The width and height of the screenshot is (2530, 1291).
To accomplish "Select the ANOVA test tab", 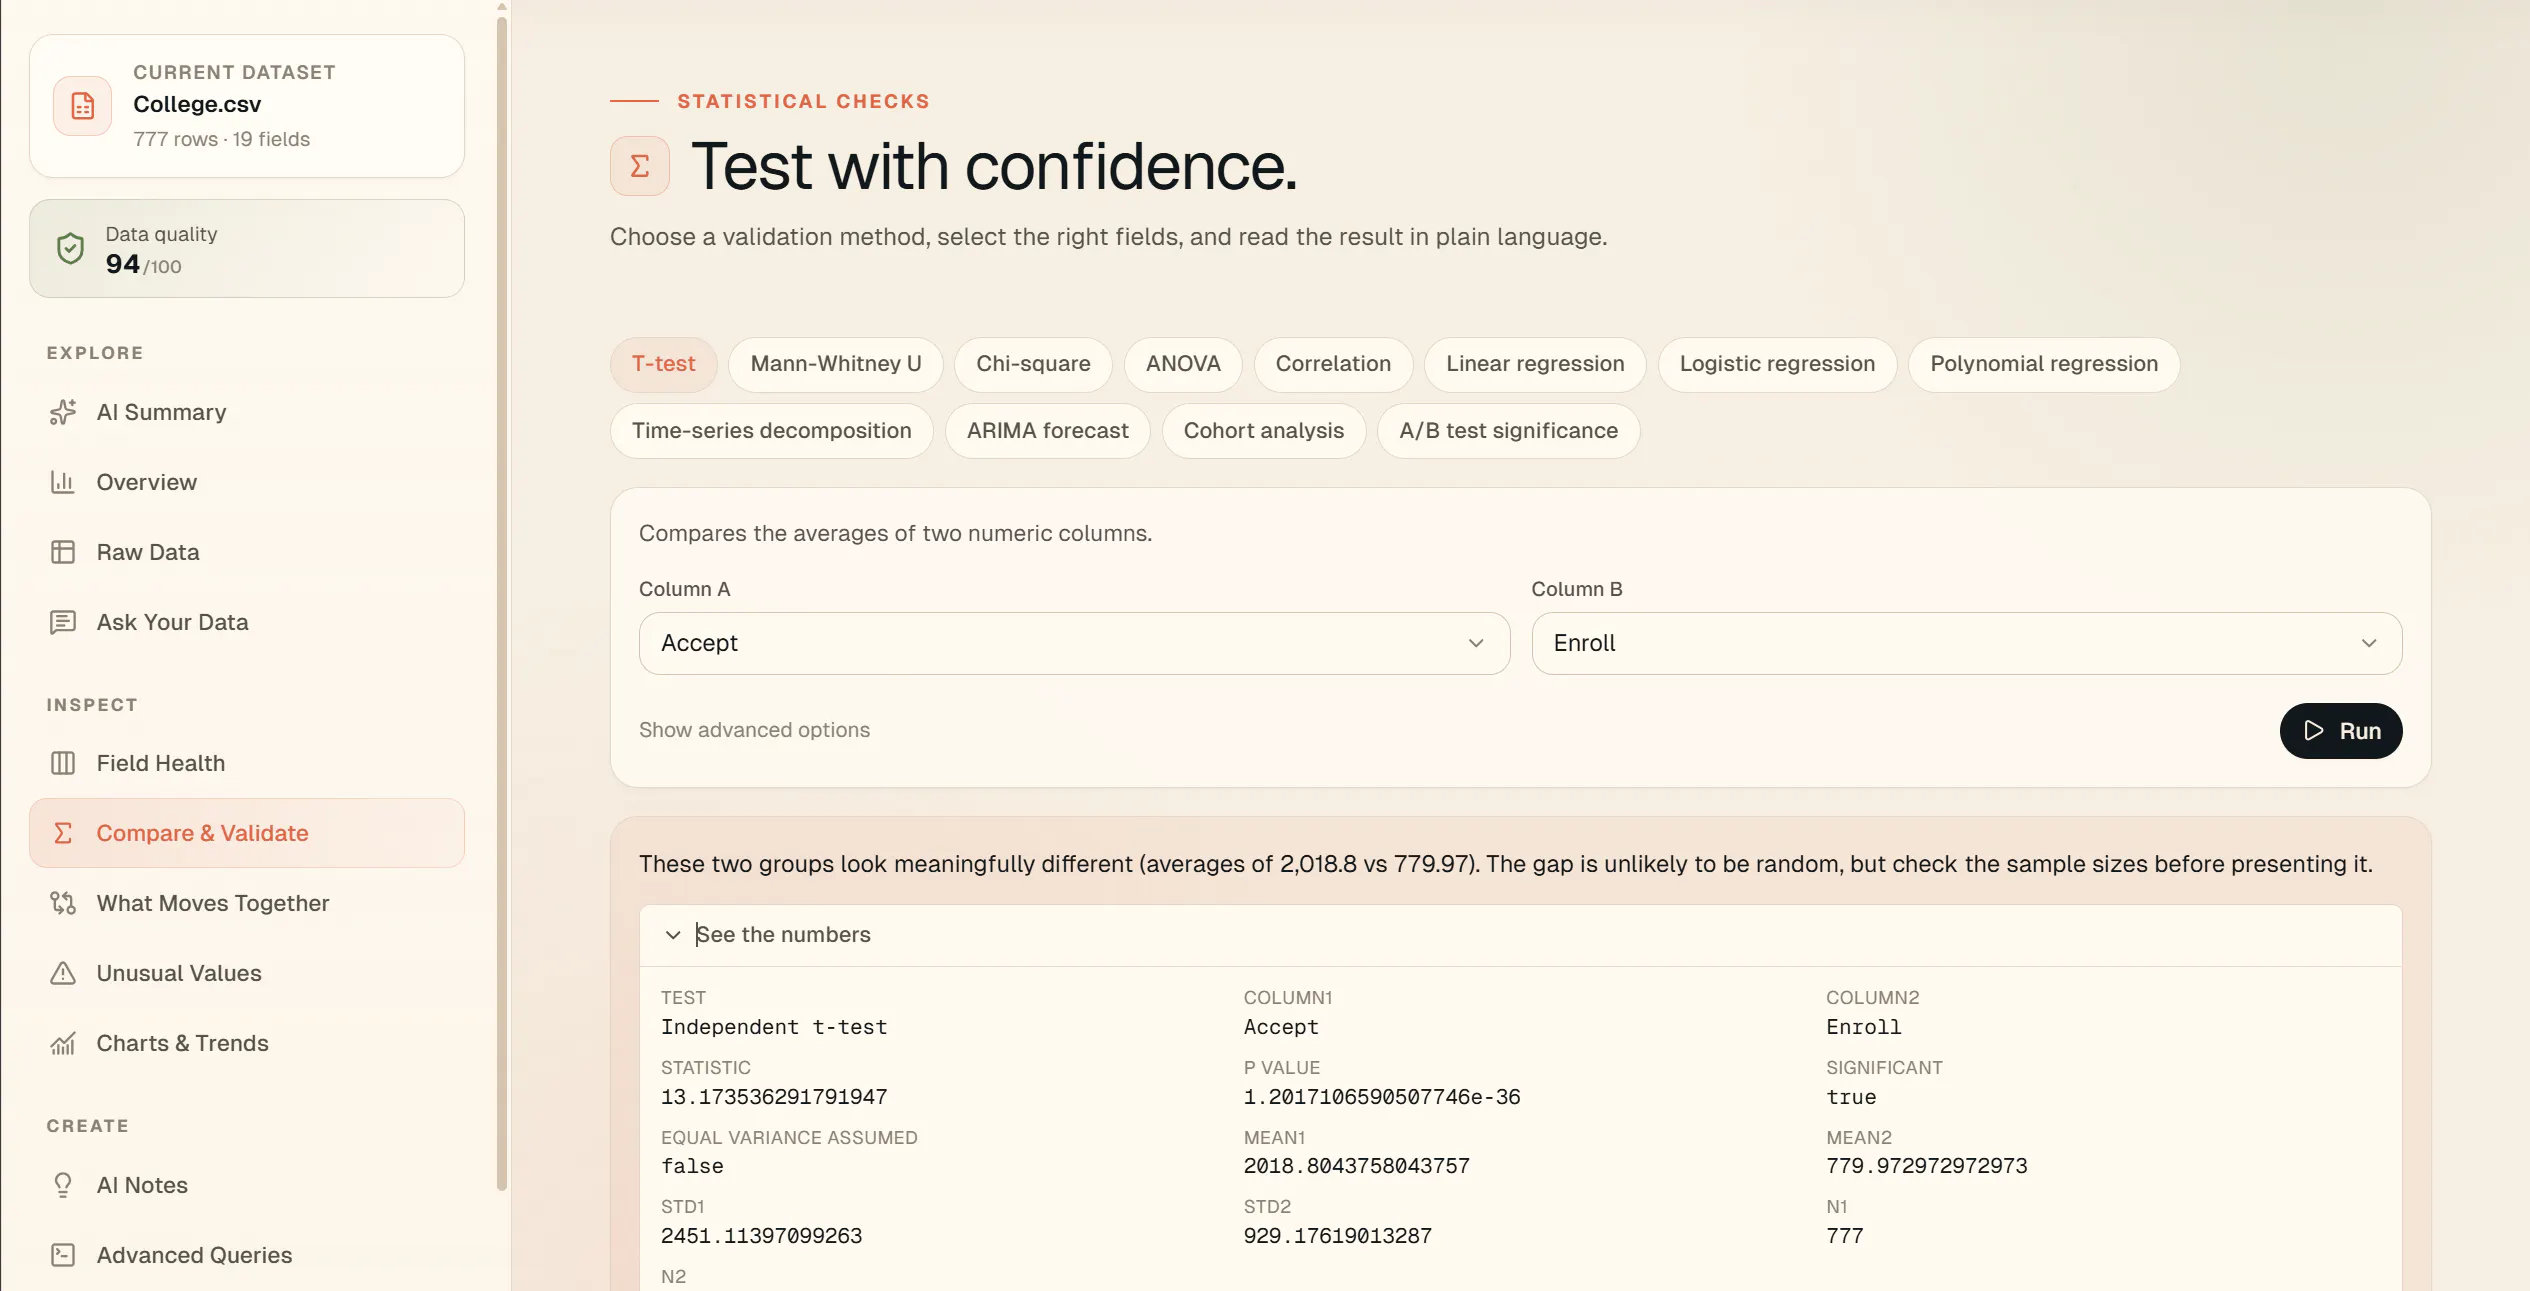I will tap(1183, 364).
